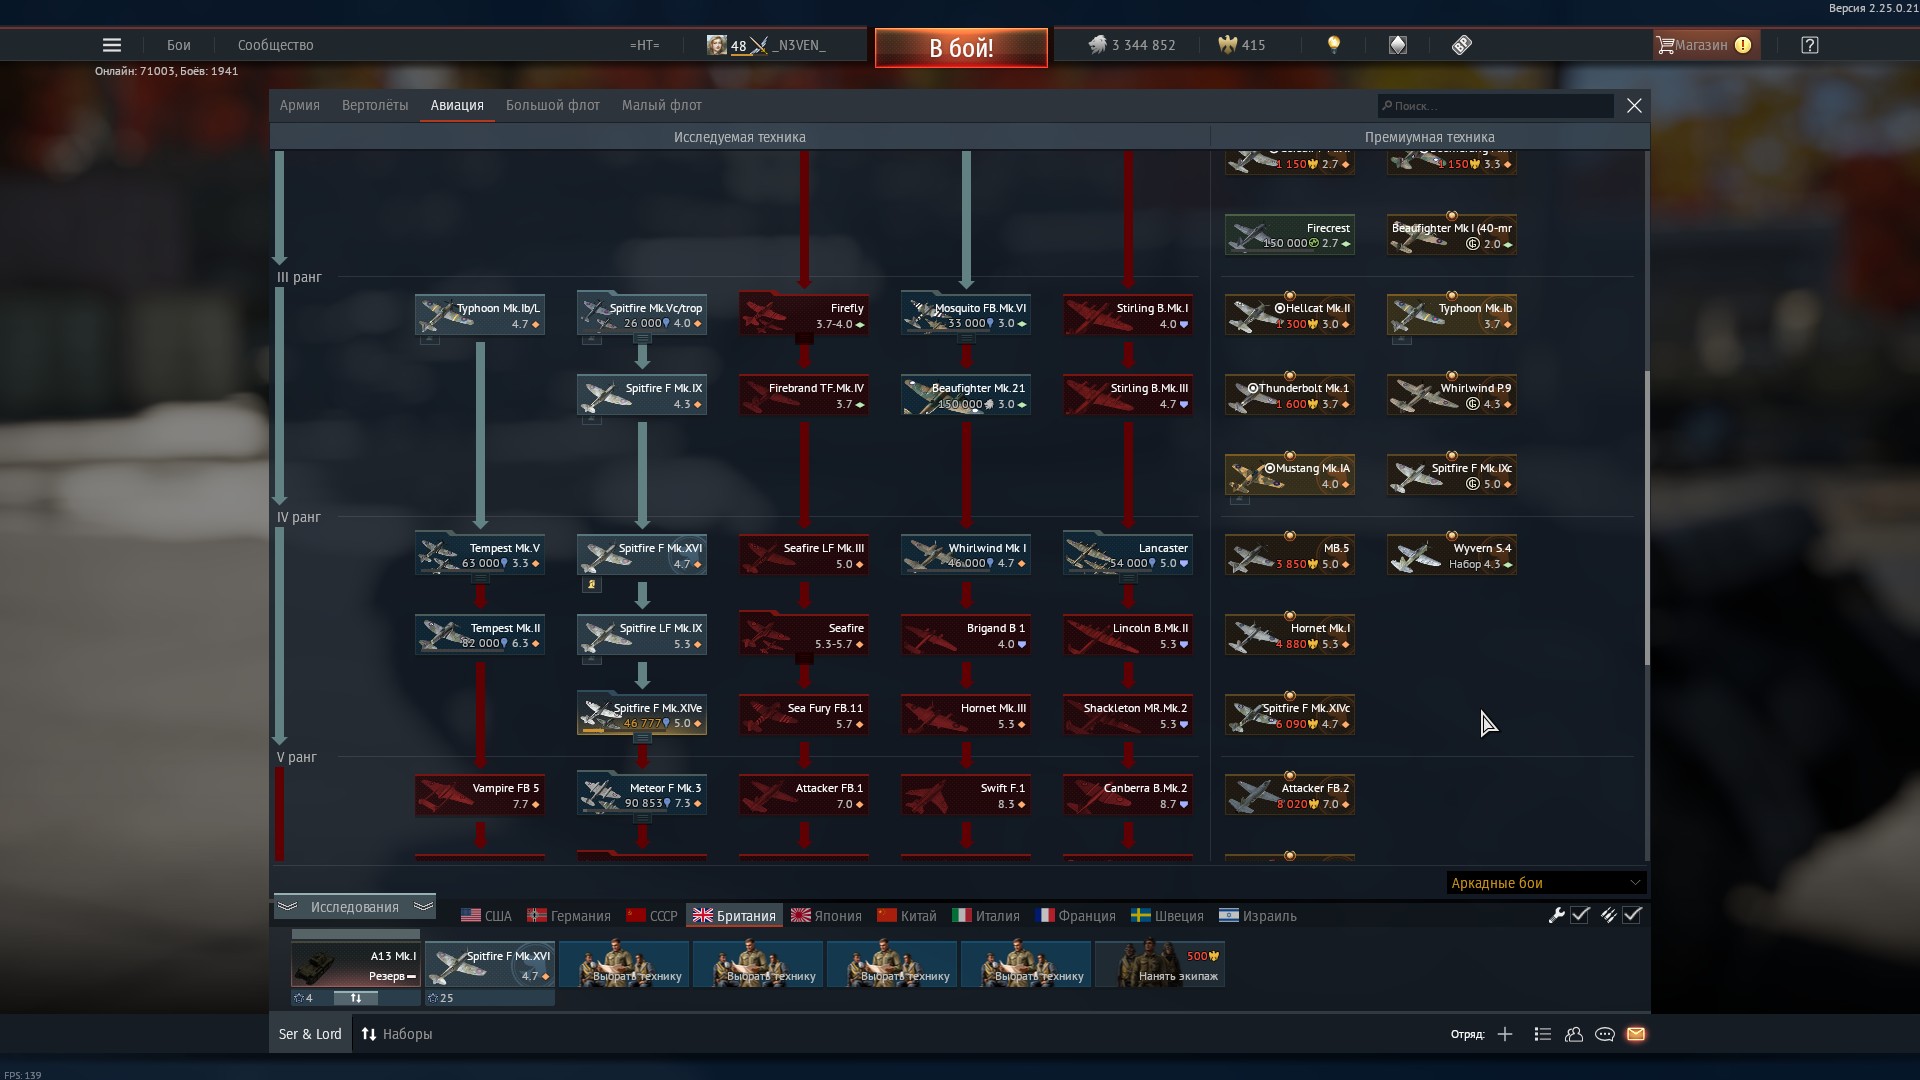This screenshot has height=1080, width=1920.
Task: Select the США nation
Action: [486, 916]
